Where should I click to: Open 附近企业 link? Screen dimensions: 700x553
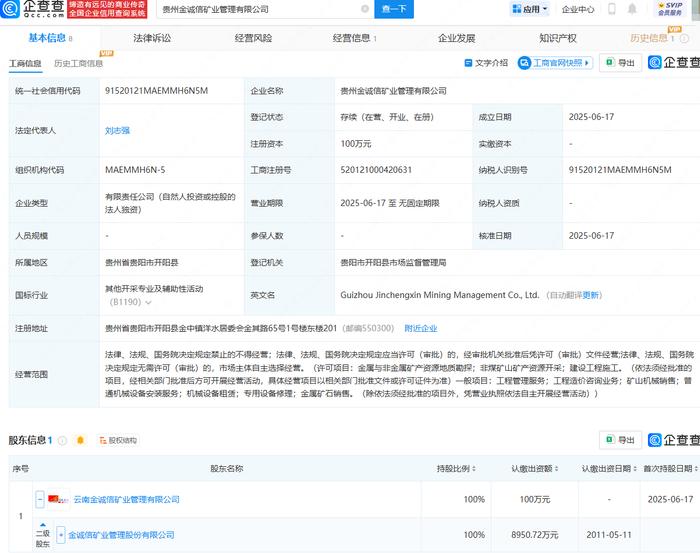point(421,328)
